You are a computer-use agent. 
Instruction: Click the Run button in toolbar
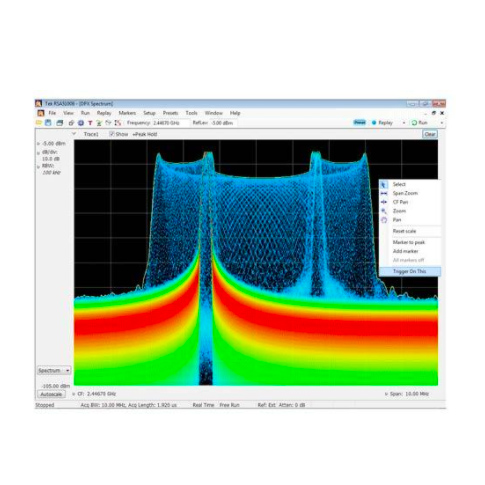pos(420,123)
